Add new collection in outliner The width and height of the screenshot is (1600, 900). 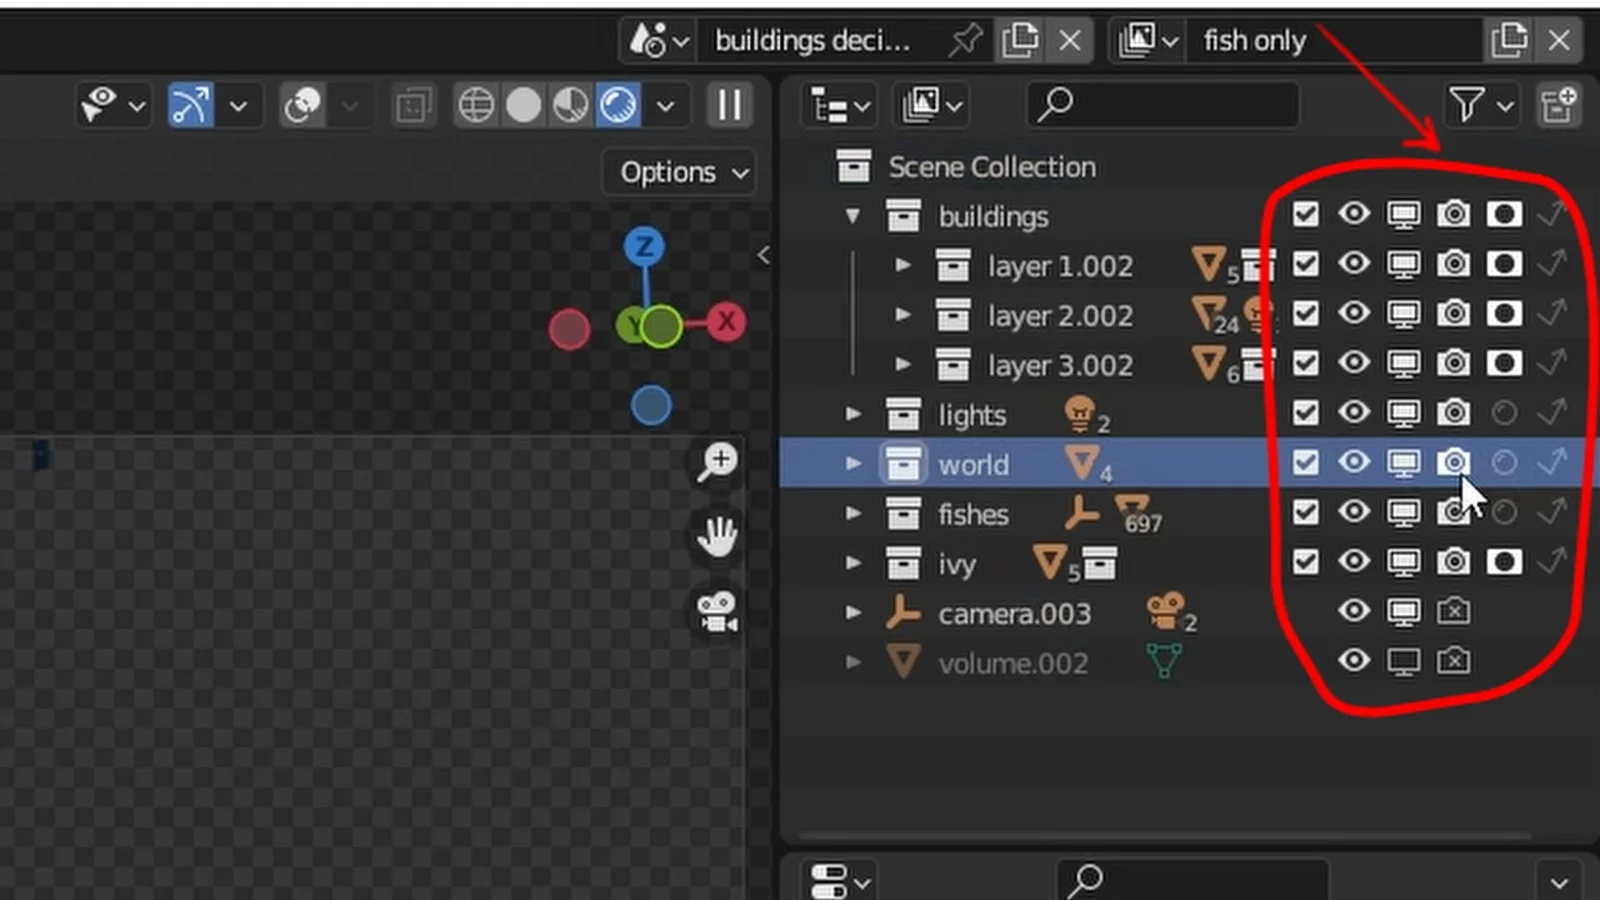tap(1558, 105)
